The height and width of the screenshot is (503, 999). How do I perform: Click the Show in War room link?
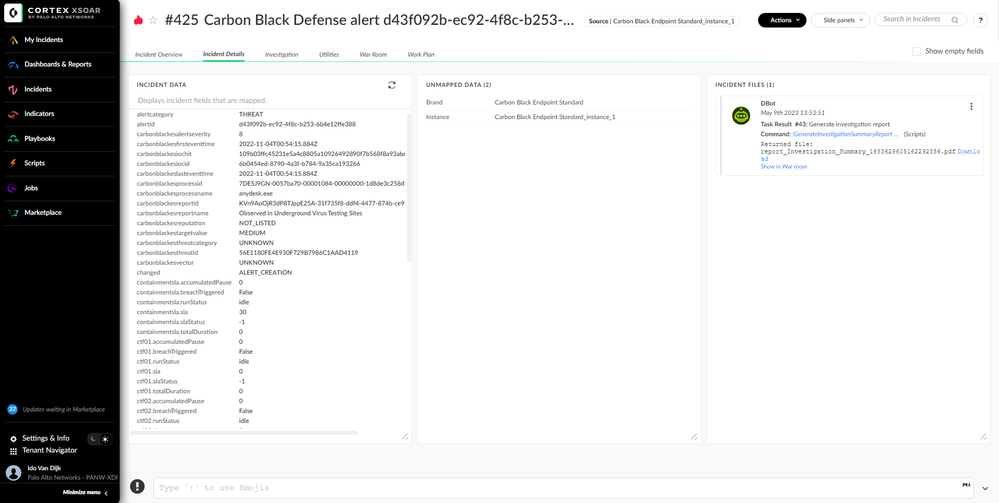point(783,166)
